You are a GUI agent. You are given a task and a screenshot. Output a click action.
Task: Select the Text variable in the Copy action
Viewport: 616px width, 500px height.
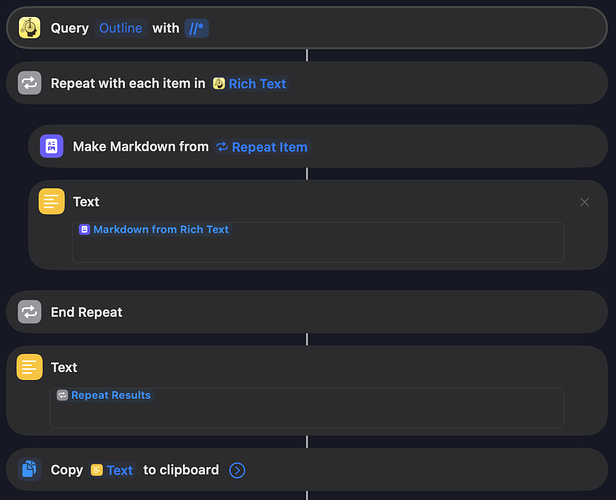coord(112,470)
